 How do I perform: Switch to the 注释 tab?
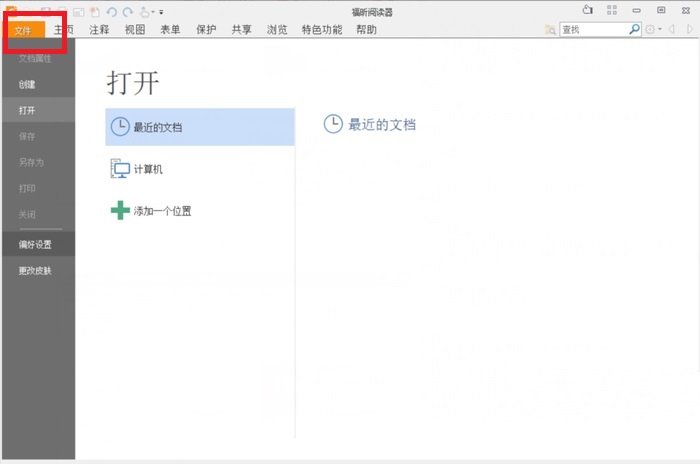[99, 30]
